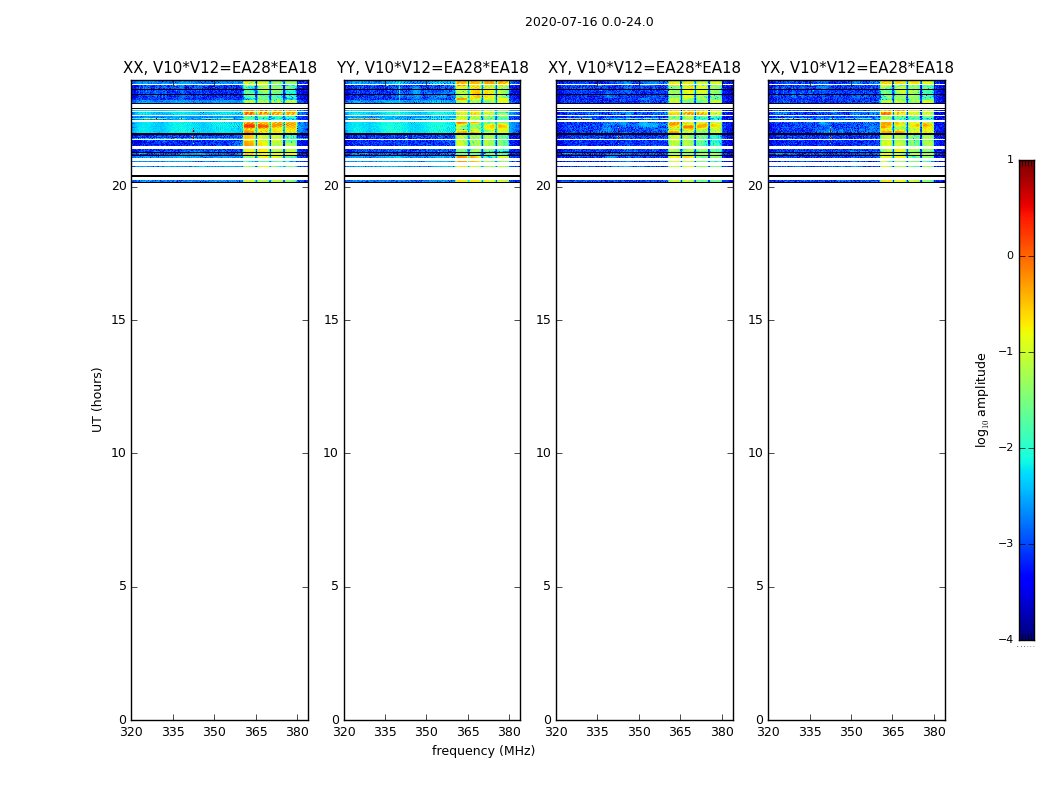Click the XY, V10*V12=EA28*EA18 panel title
Viewport: 1050px width, 800px height.
644,68
